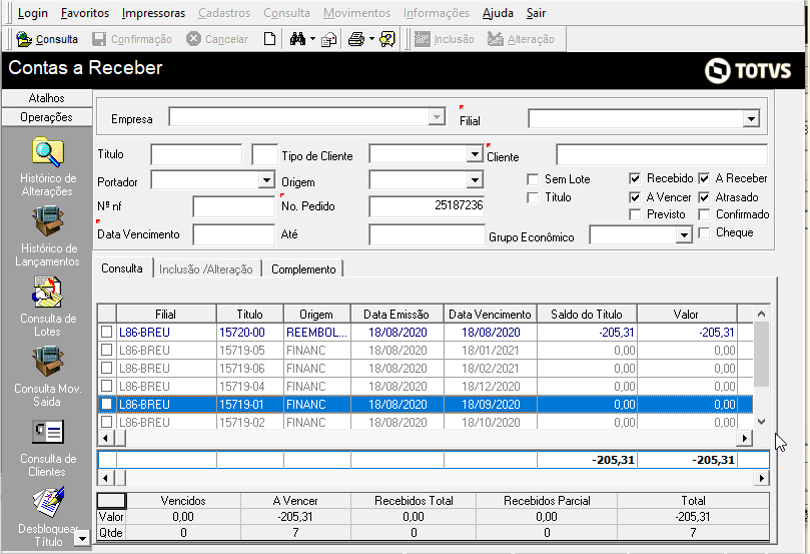The width and height of the screenshot is (810, 554).
Task: Open Histórico de Alterações shortcut
Action: (x=47, y=166)
